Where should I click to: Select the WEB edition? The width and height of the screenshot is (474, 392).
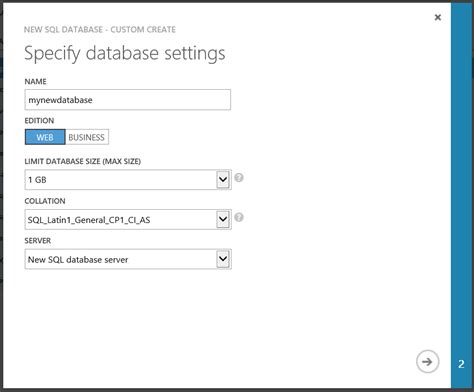[x=45, y=137]
